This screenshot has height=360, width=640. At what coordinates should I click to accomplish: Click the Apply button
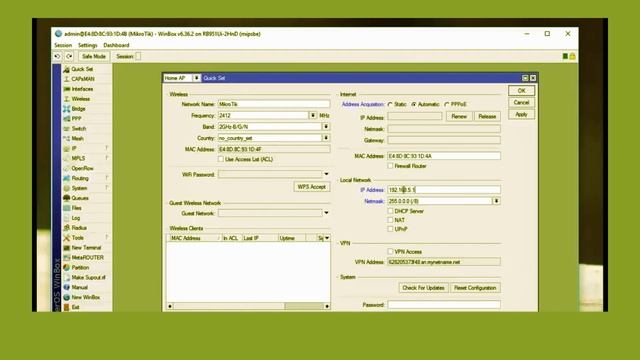(x=521, y=114)
